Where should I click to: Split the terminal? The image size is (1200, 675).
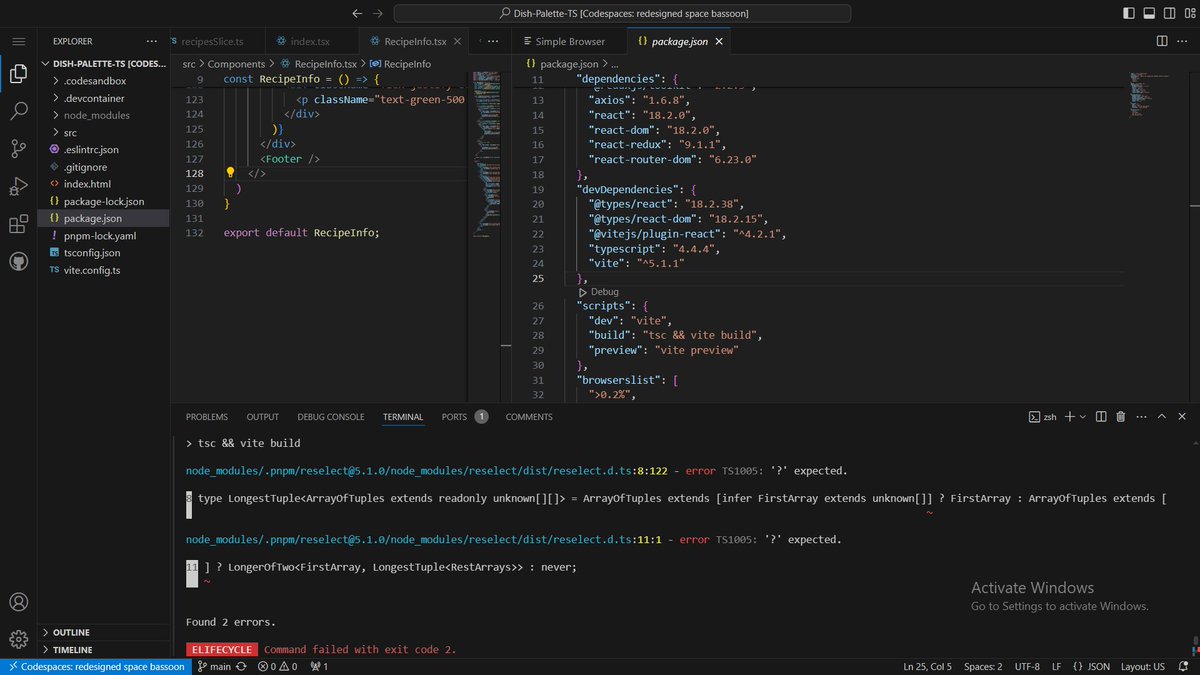tap(1100, 417)
